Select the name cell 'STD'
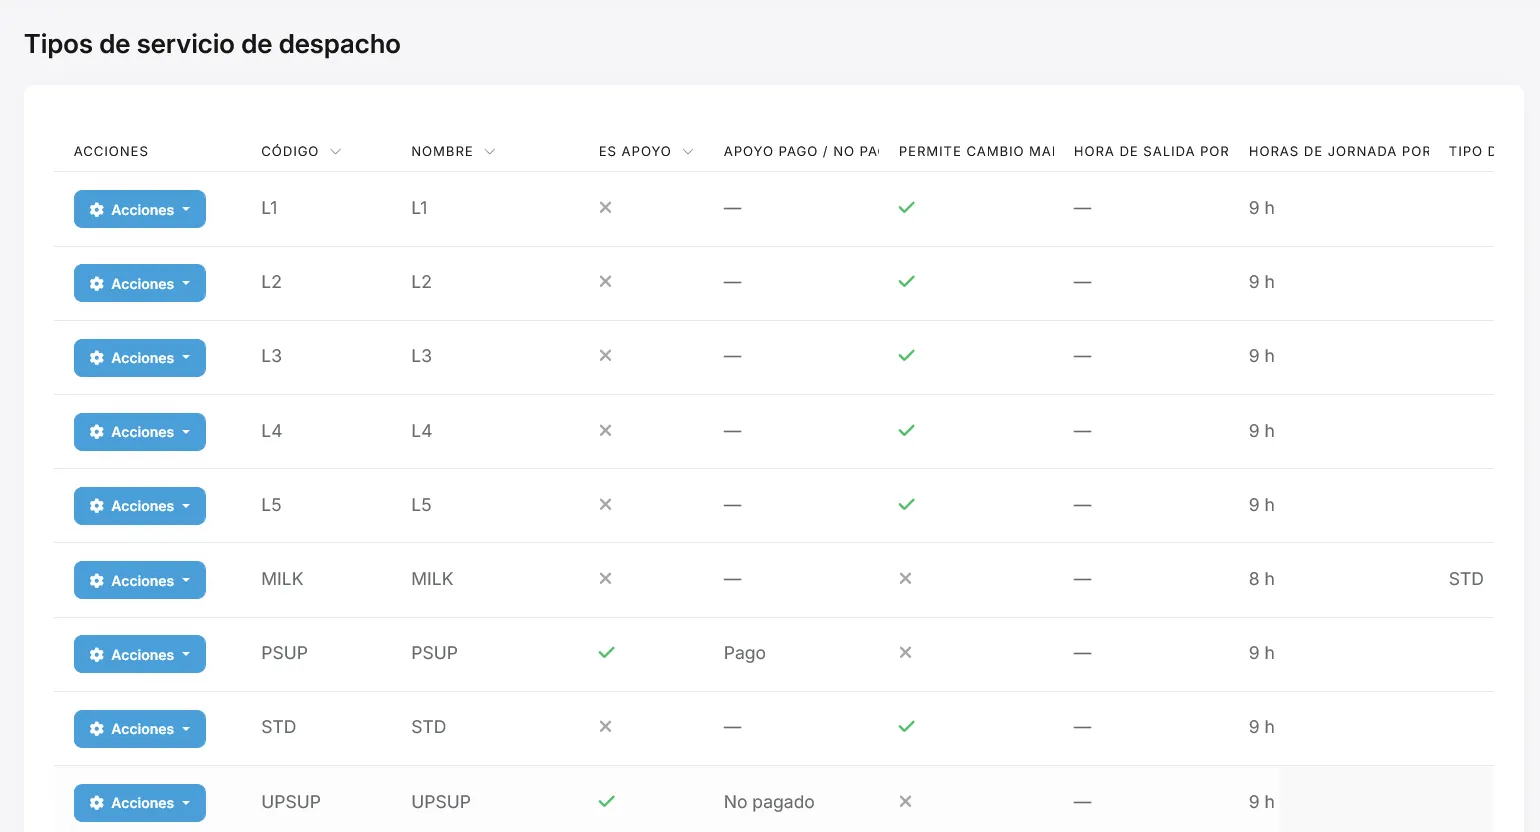 429,727
